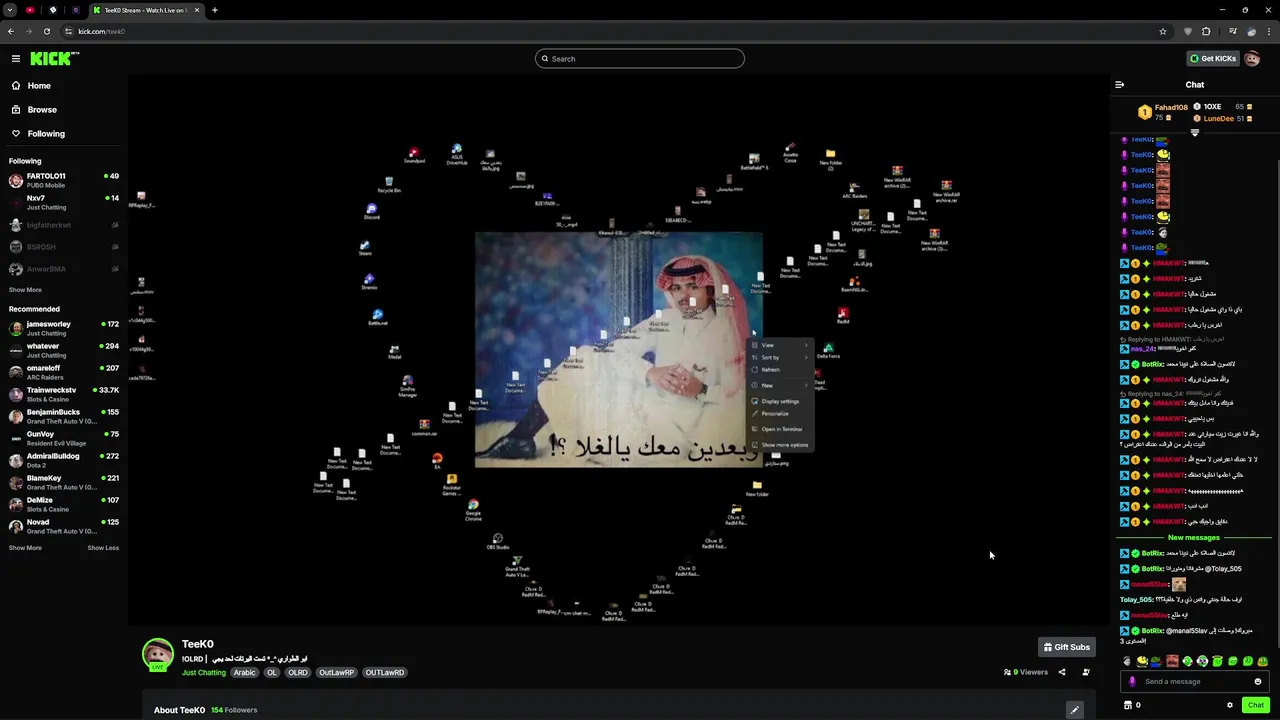1280x720 pixels.
Task: Focus the Send a message field
Action: point(1195,682)
